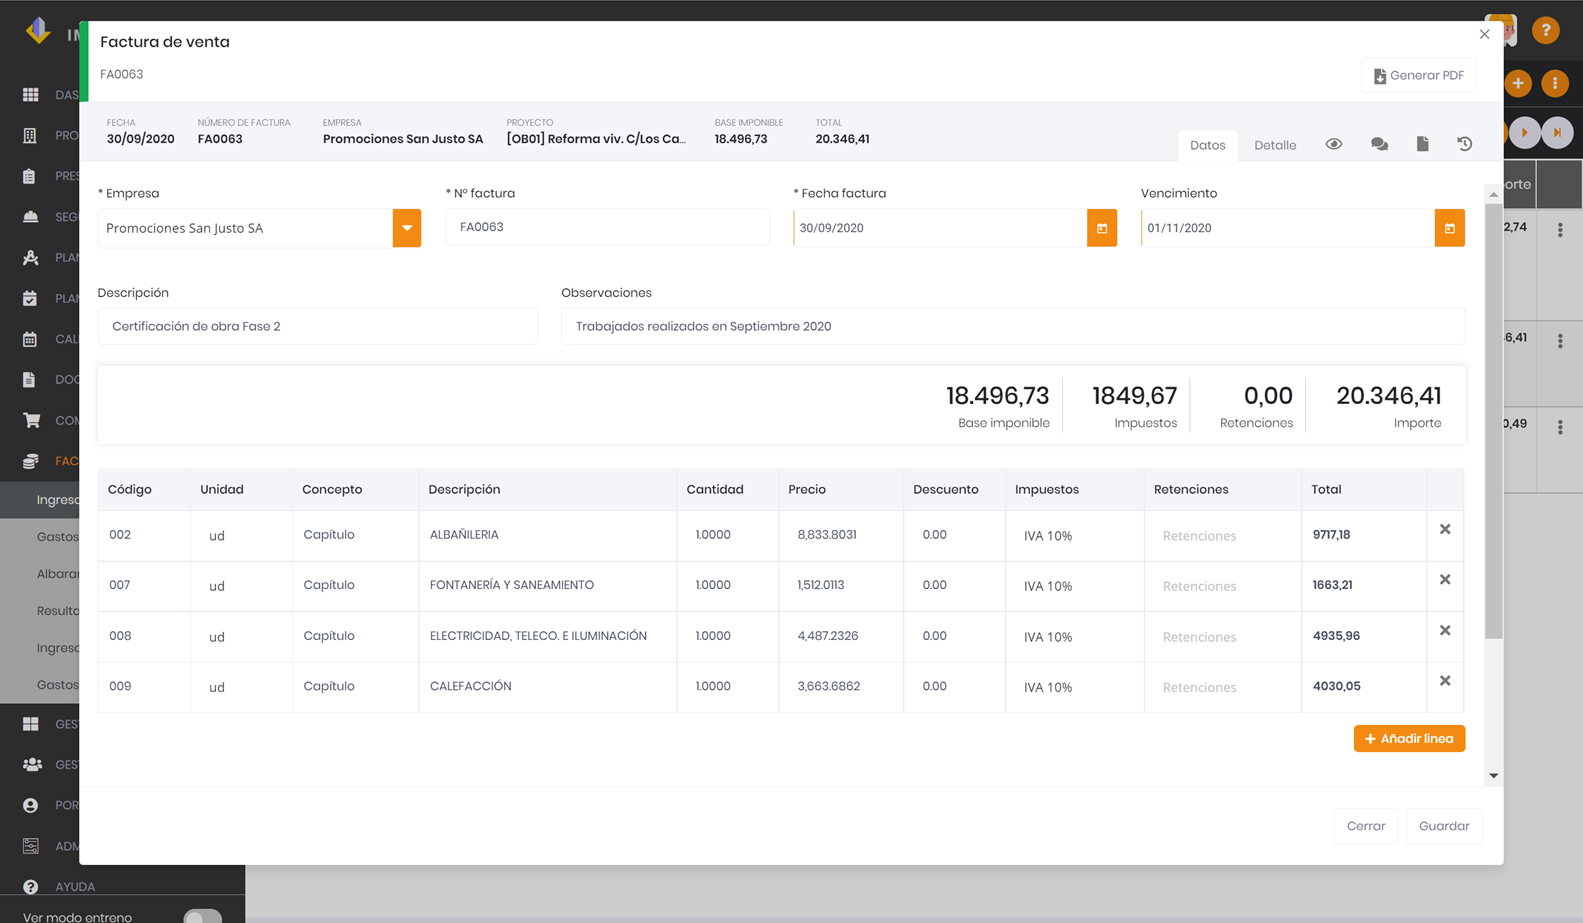
Task: Open Retenciones selector on the ELECTRICIDAD row
Action: (x=1200, y=637)
